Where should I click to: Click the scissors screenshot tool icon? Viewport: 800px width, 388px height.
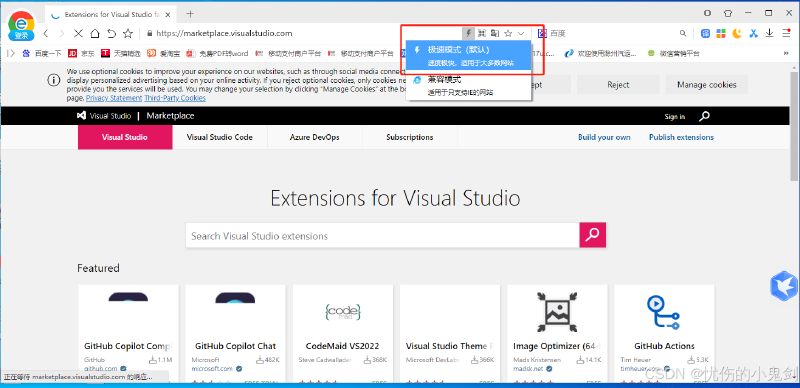tap(754, 33)
